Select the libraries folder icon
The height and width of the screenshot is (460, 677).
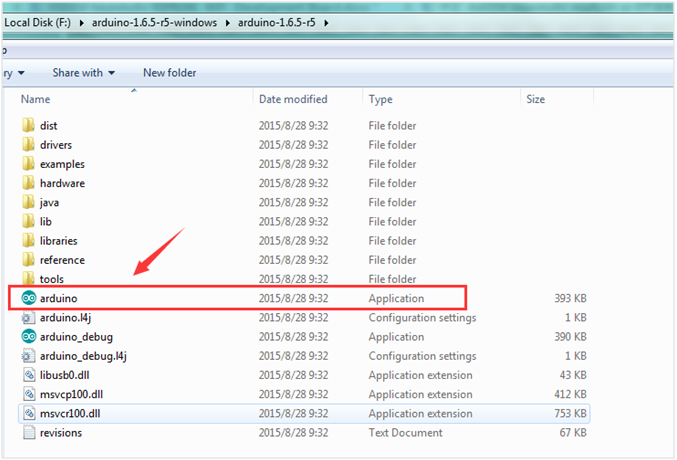click(28, 241)
